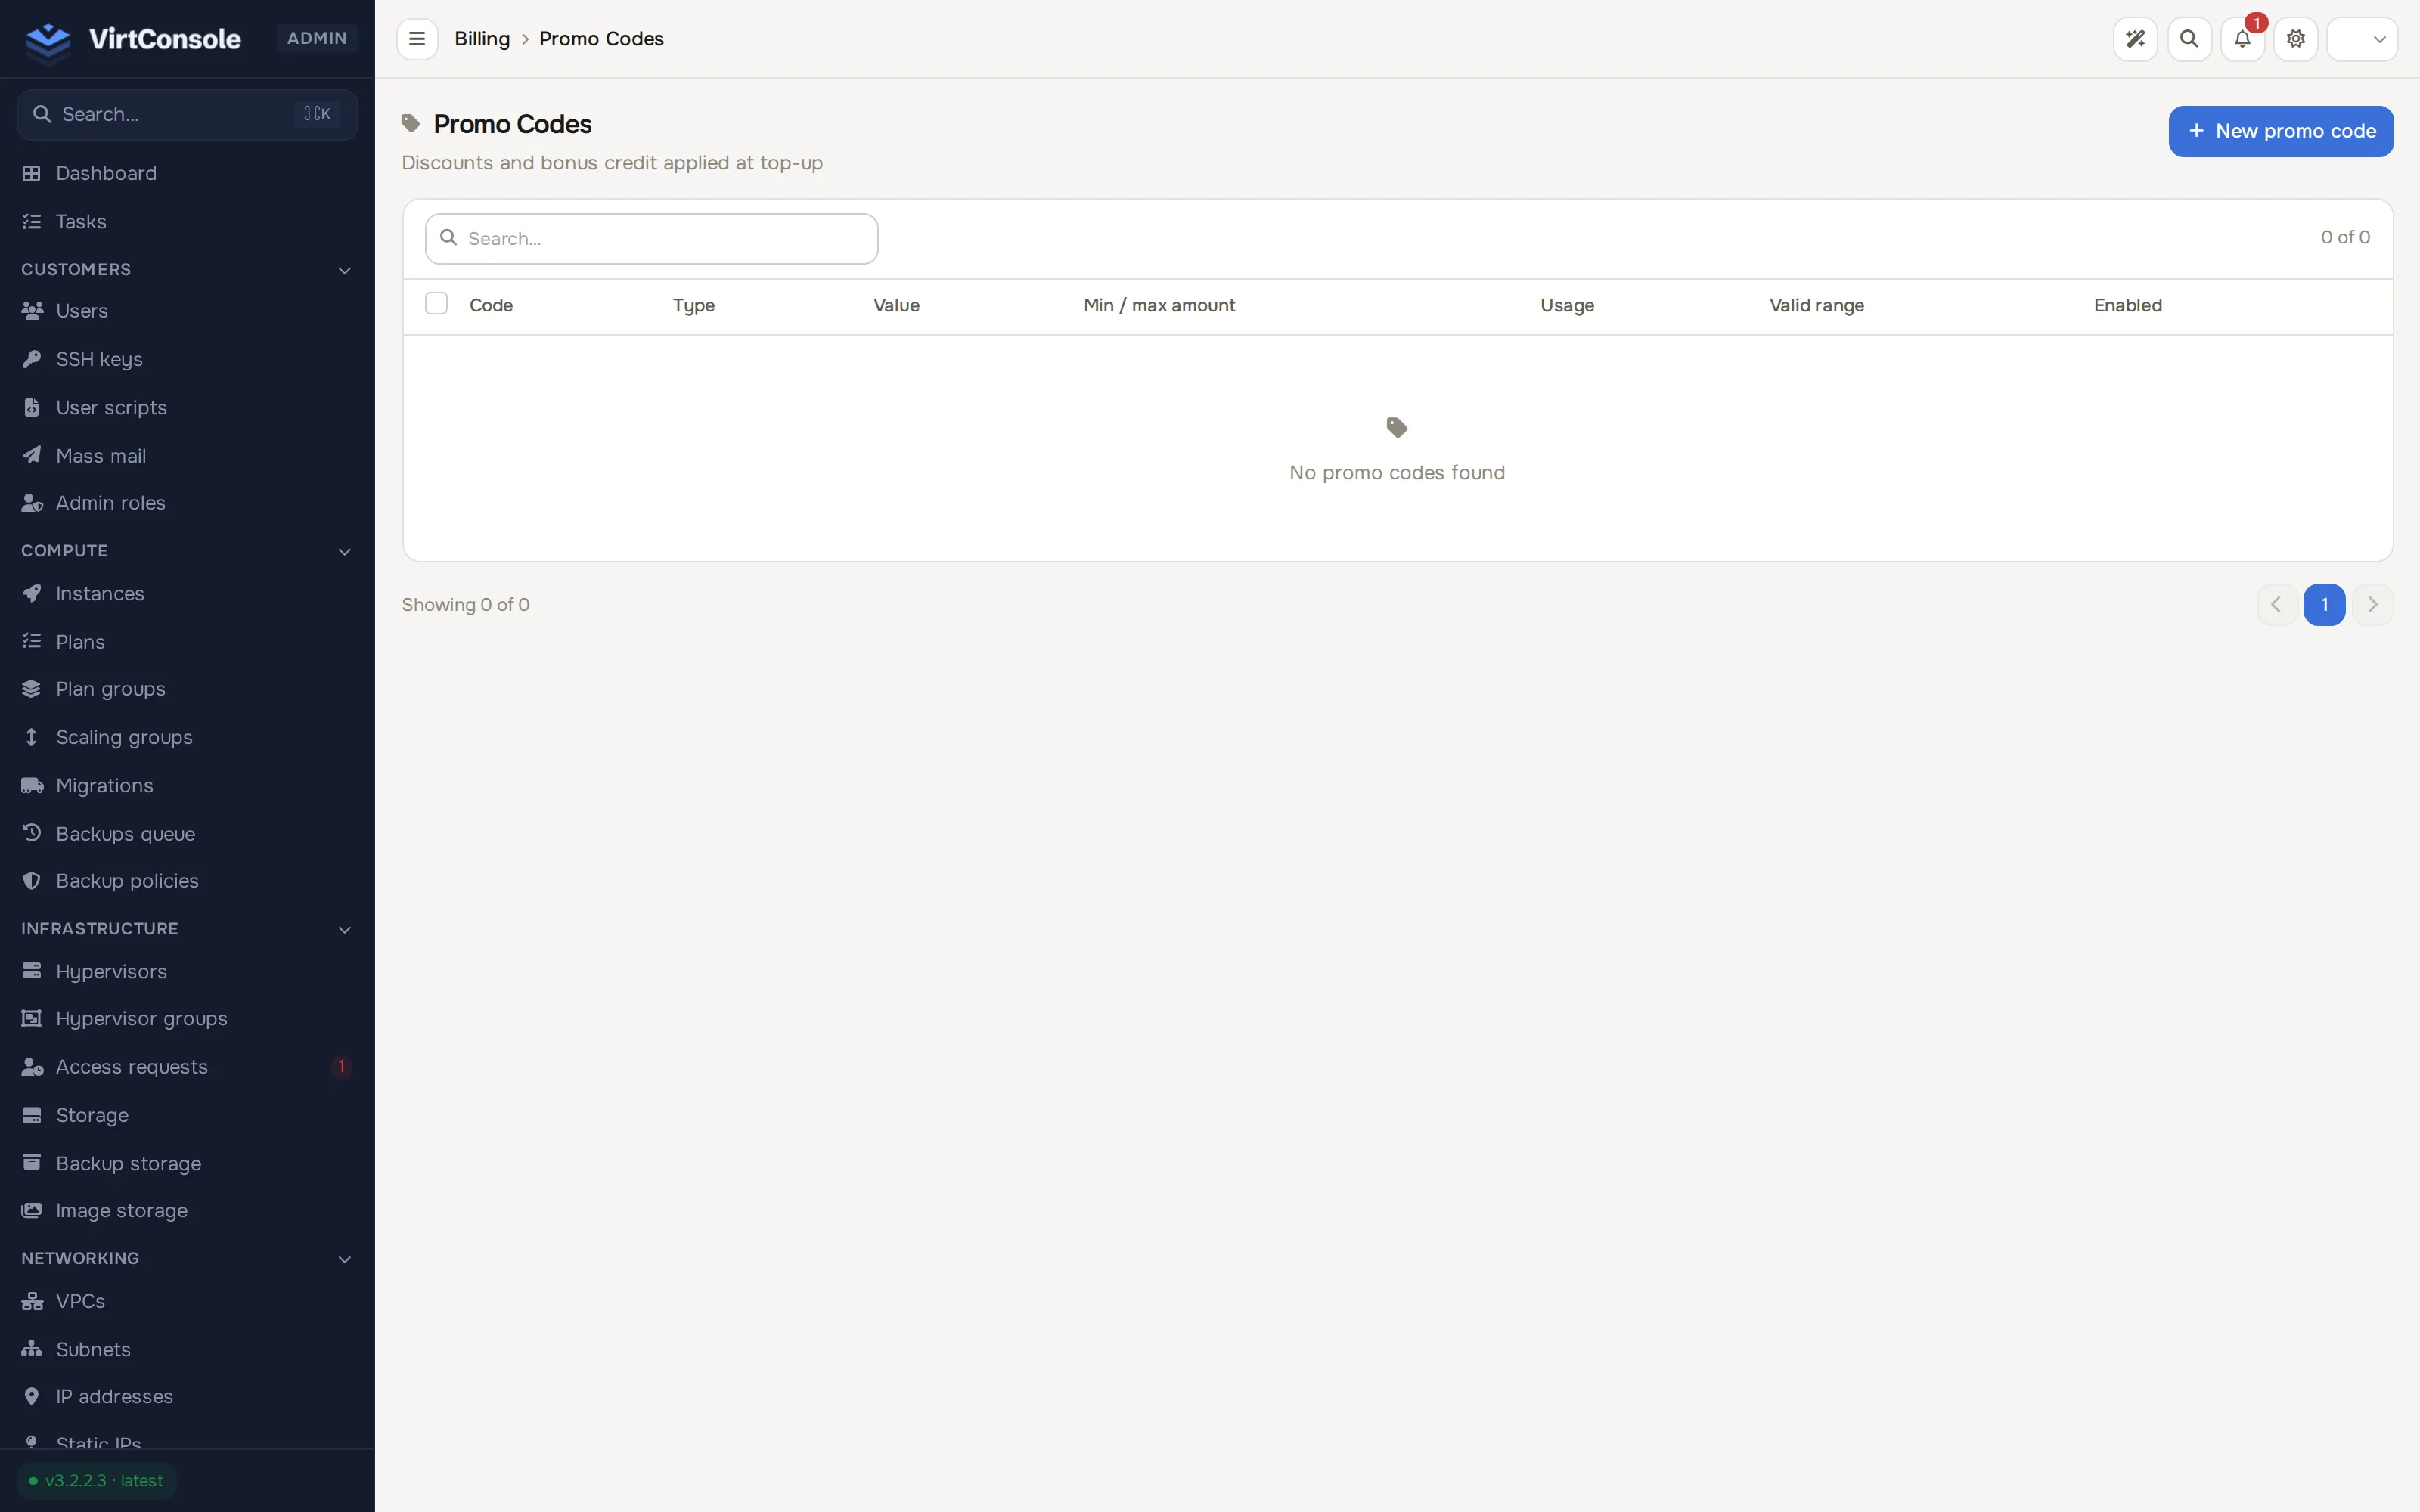This screenshot has width=2420, height=1512.
Task: Click the Billing breadcrumb link
Action: point(482,39)
